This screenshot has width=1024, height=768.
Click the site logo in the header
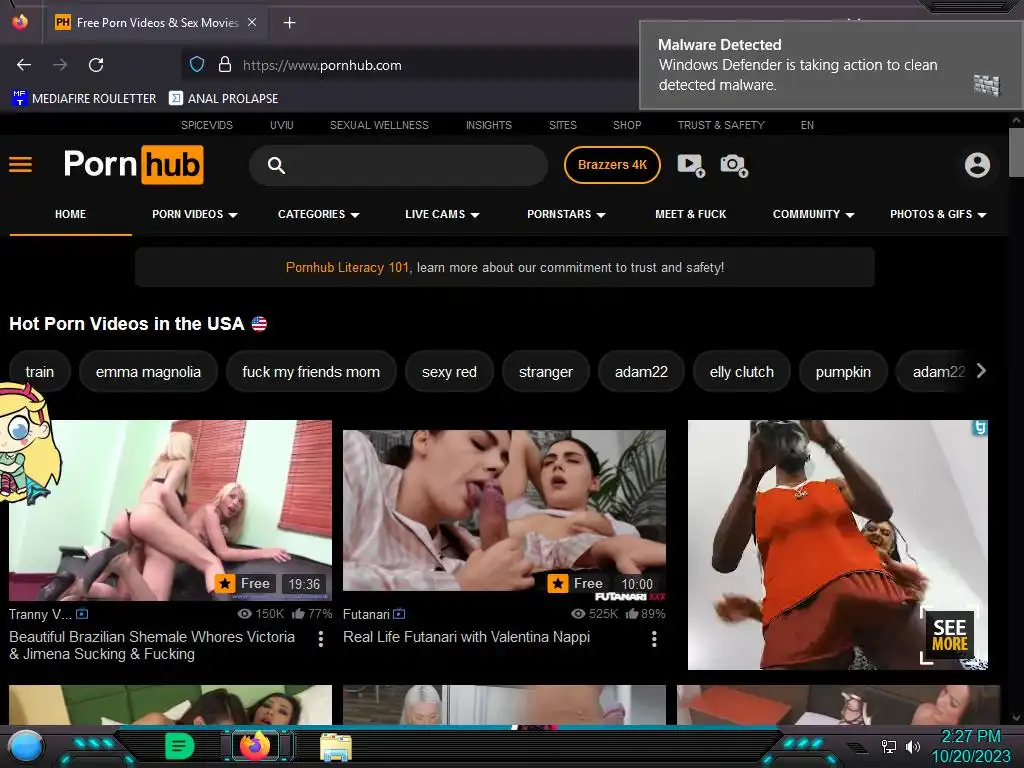[x=134, y=165]
